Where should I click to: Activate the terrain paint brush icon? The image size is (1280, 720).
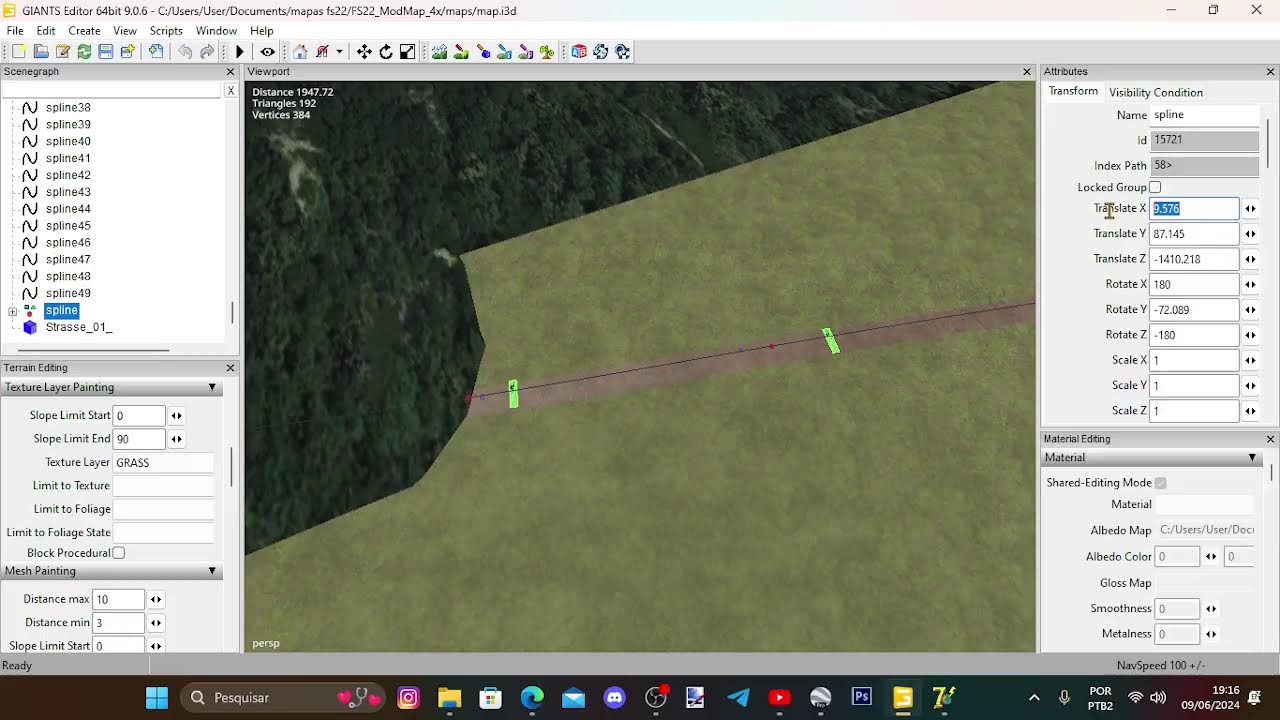tap(461, 52)
